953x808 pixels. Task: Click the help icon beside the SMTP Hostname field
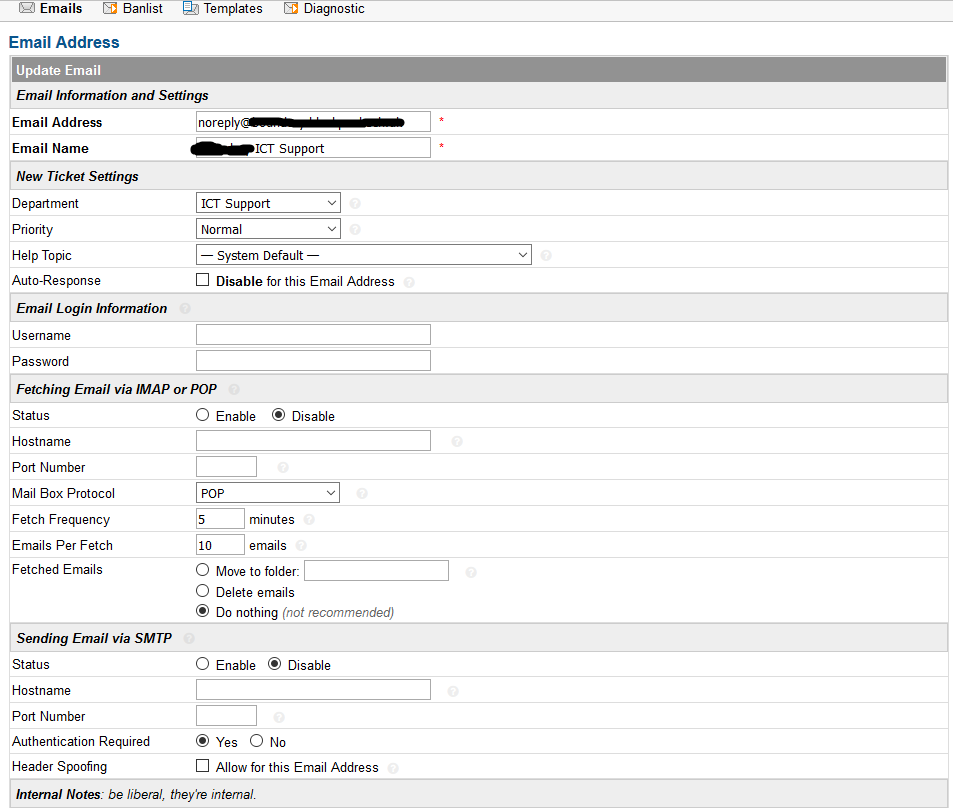tap(452, 690)
